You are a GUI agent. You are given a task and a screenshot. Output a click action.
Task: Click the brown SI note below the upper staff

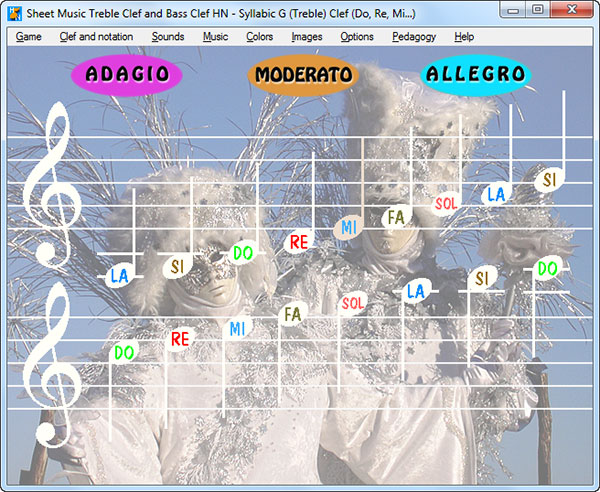click(x=177, y=266)
